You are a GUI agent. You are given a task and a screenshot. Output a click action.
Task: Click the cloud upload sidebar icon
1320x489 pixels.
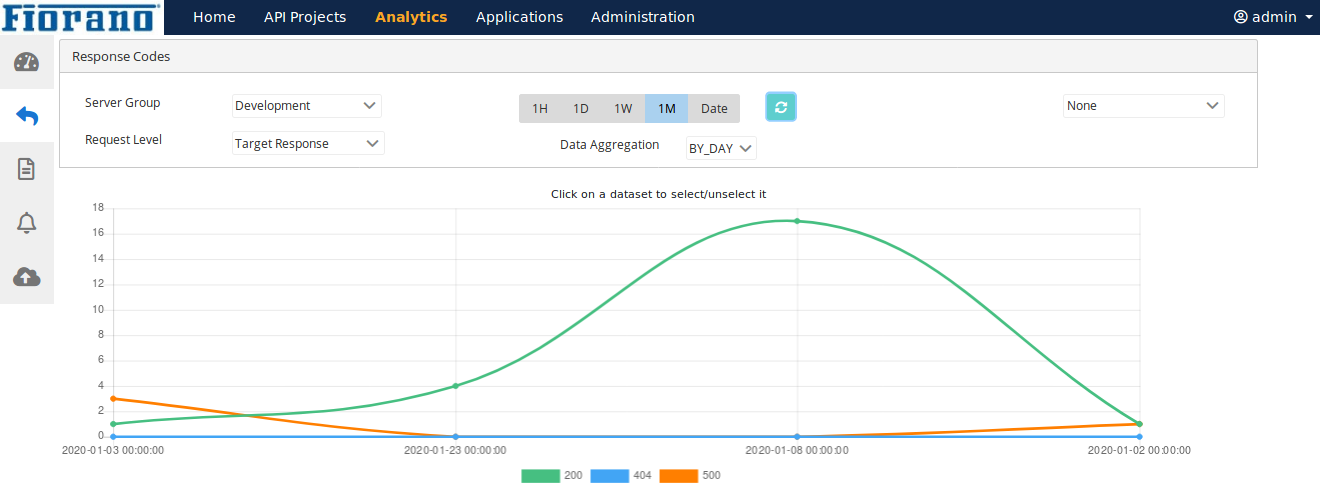point(27,277)
